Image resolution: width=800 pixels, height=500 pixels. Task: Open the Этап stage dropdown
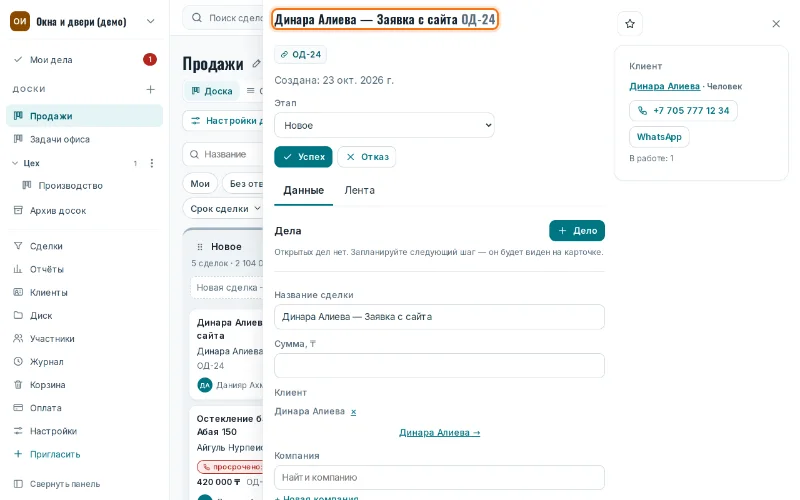pos(384,125)
